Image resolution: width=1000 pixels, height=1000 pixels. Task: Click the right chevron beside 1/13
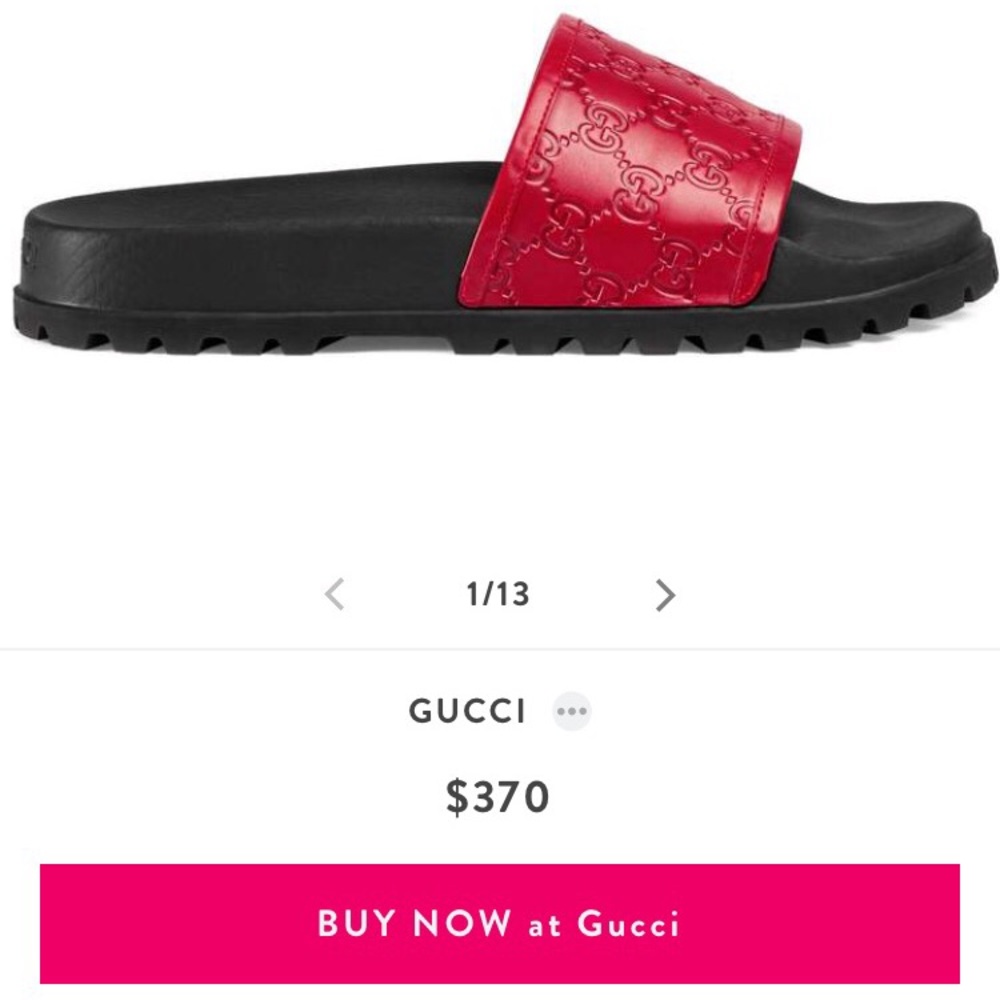(x=665, y=595)
